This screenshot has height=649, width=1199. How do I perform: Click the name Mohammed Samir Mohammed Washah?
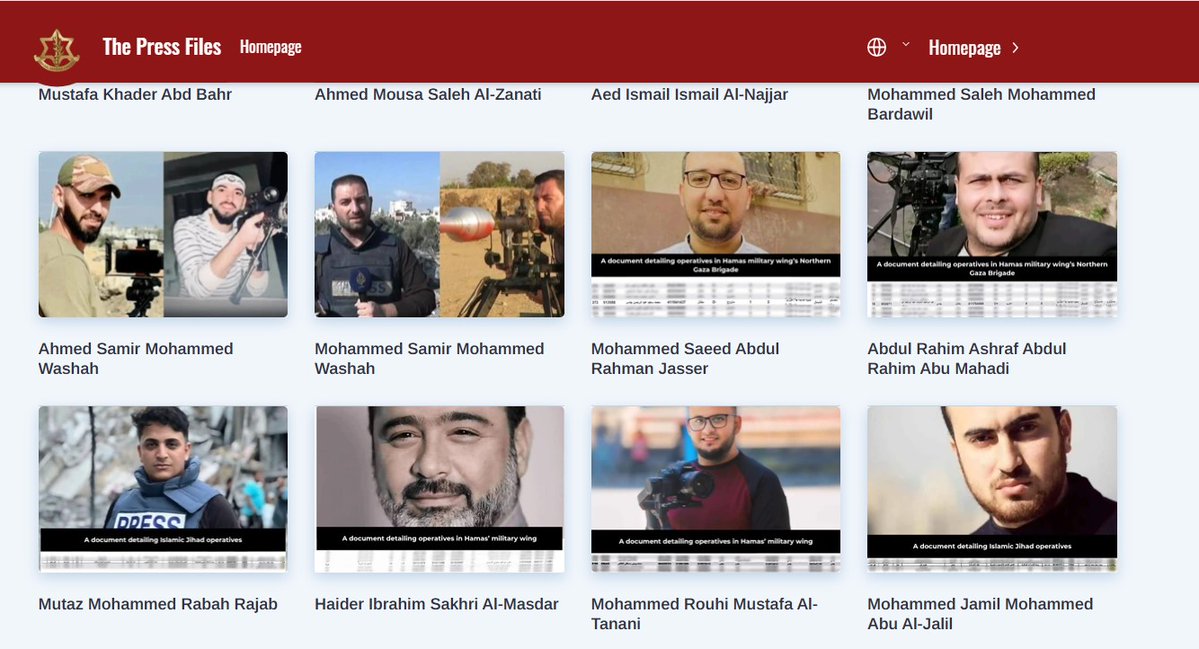pyautogui.click(x=430, y=359)
